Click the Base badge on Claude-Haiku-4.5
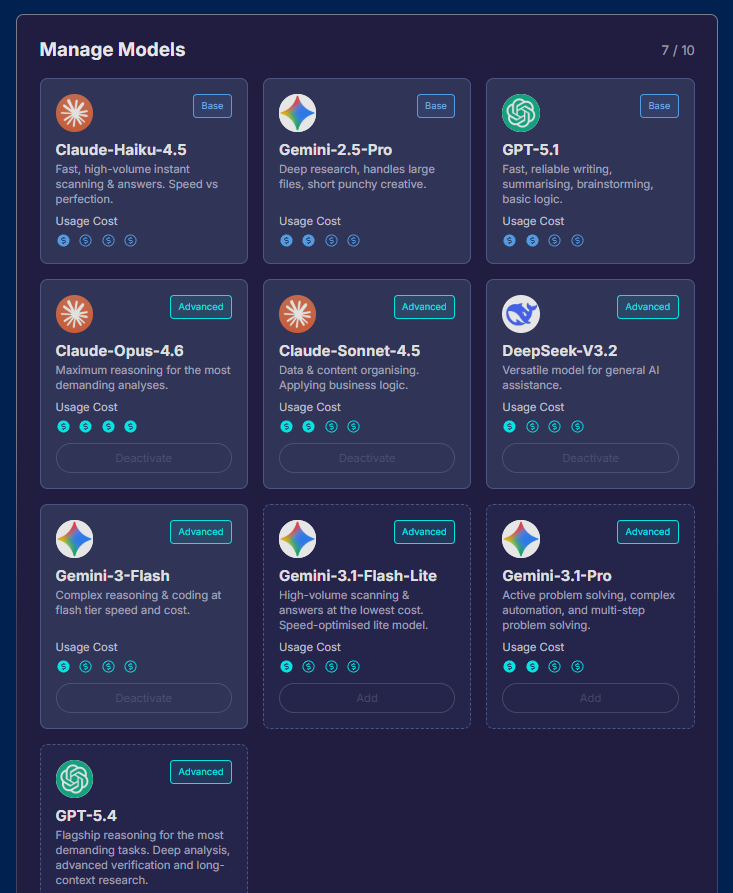 [212, 106]
